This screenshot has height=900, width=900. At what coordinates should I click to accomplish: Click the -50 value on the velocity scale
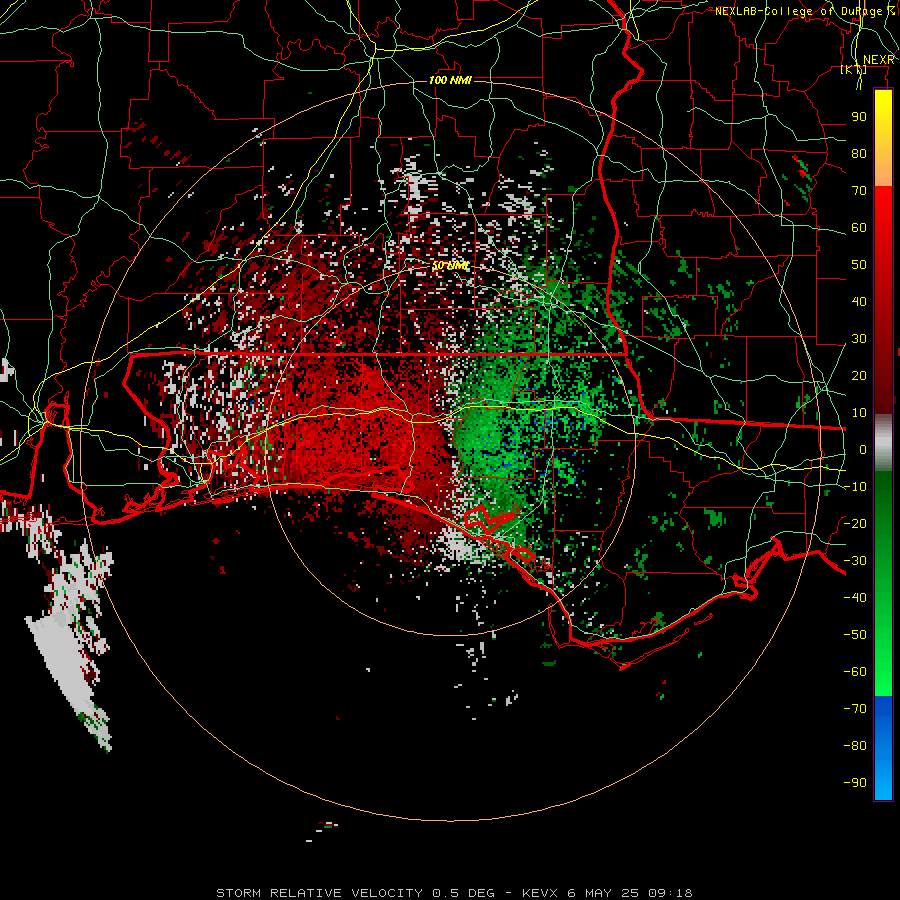pos(855,634)
